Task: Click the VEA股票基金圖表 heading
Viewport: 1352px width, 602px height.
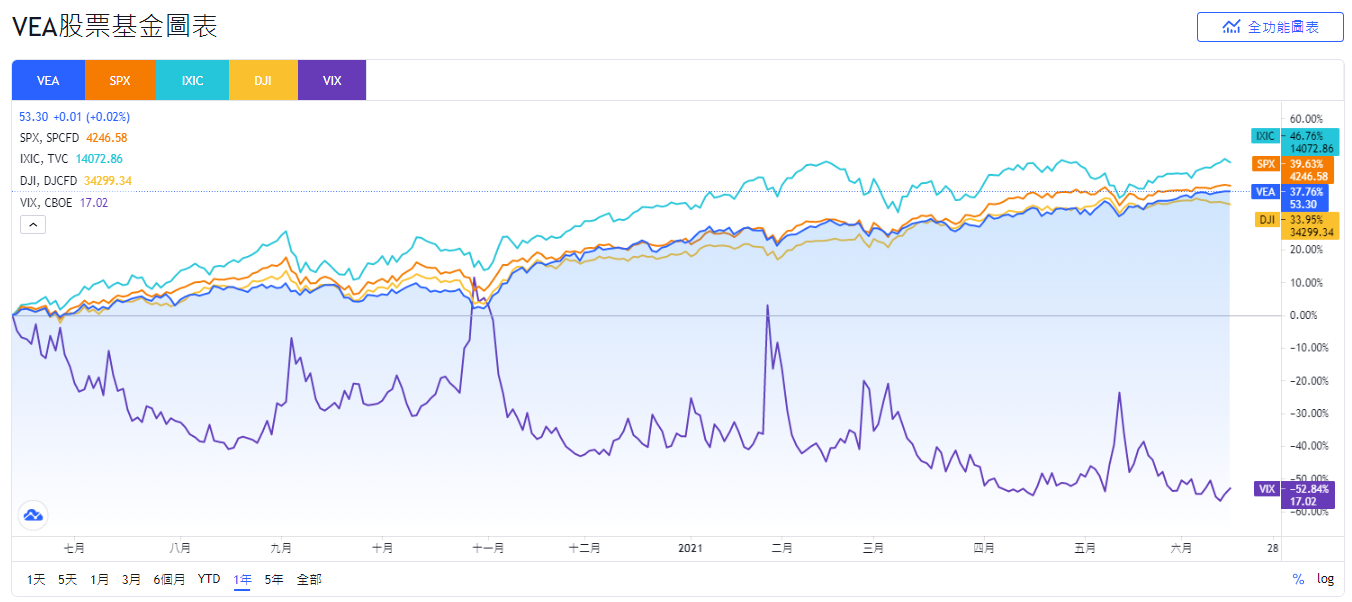Action: coord(114,27)
